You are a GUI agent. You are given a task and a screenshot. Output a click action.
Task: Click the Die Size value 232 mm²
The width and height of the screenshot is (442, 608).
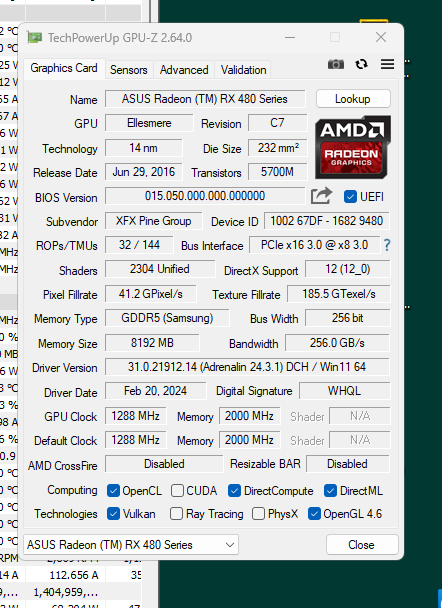pyautogui.click(x=278, y=148)
